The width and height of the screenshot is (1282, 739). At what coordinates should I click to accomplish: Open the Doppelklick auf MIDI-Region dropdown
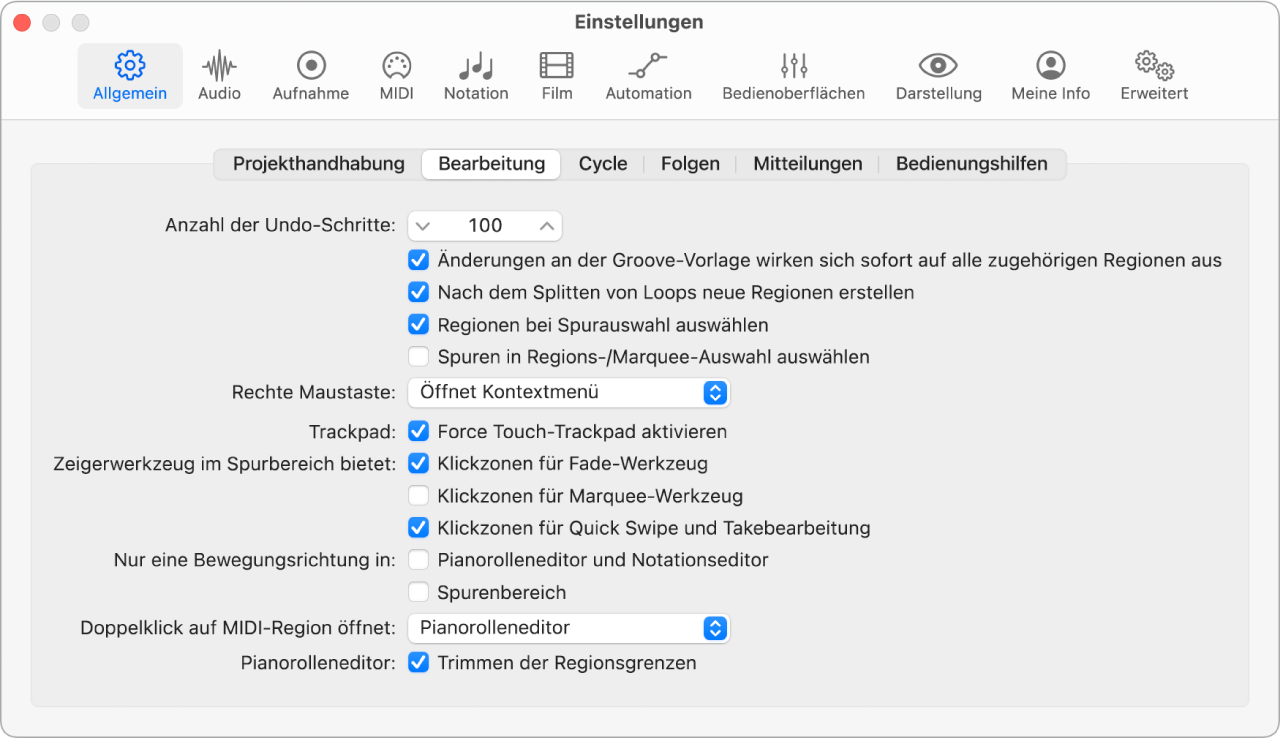pos(568,628)
